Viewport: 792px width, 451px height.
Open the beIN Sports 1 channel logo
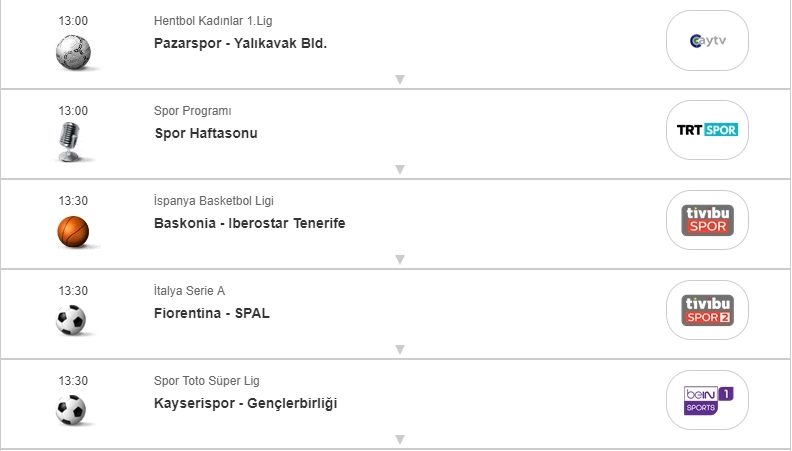coord(707,400)
